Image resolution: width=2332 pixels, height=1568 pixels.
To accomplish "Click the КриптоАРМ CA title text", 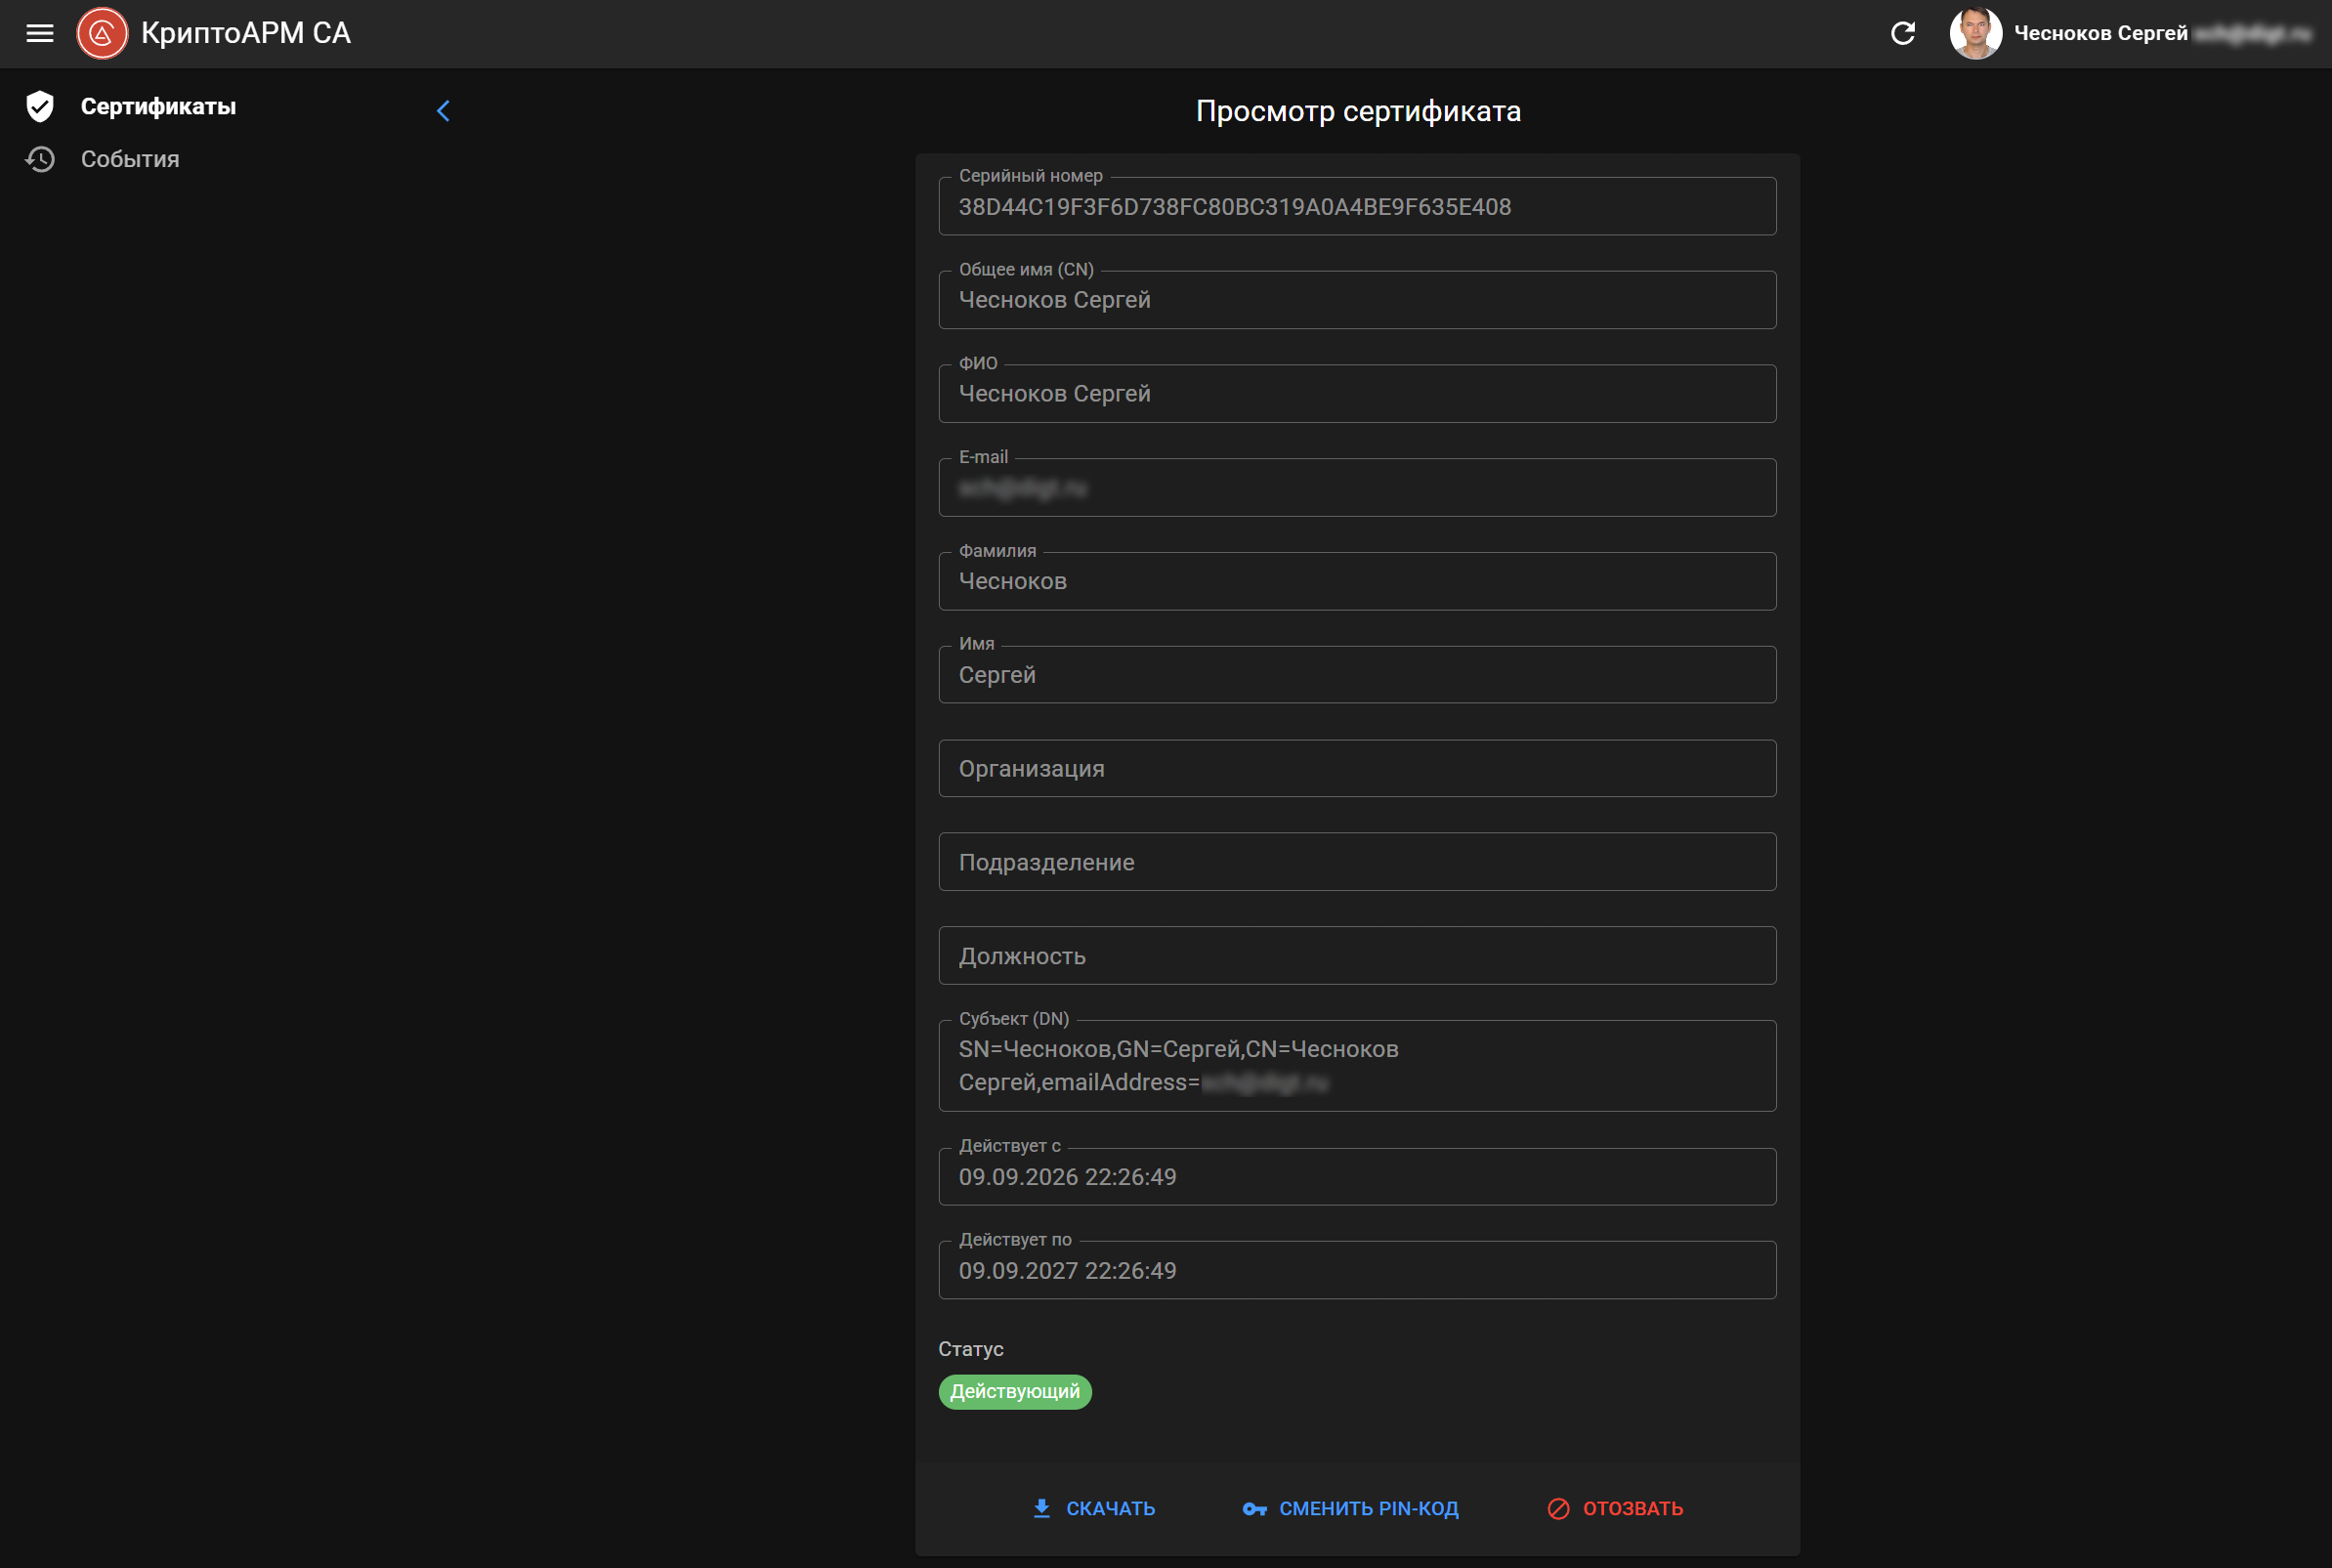I will (x=246, y=33).
